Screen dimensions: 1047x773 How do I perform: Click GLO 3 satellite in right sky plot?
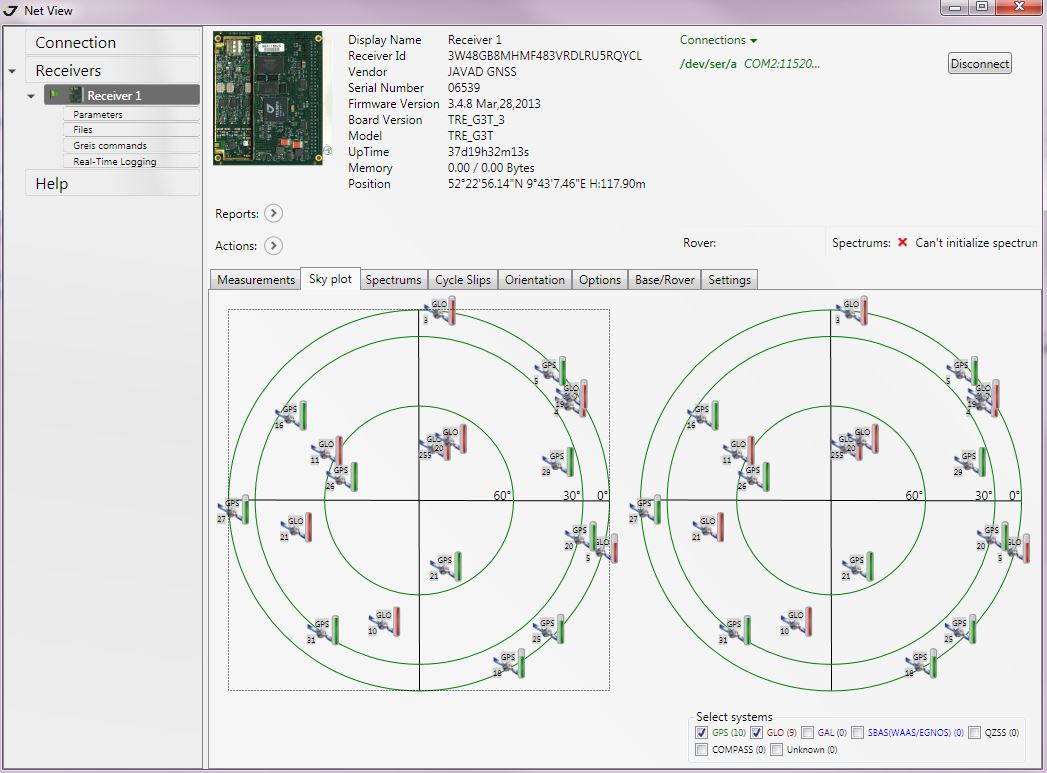coord(851,311)
